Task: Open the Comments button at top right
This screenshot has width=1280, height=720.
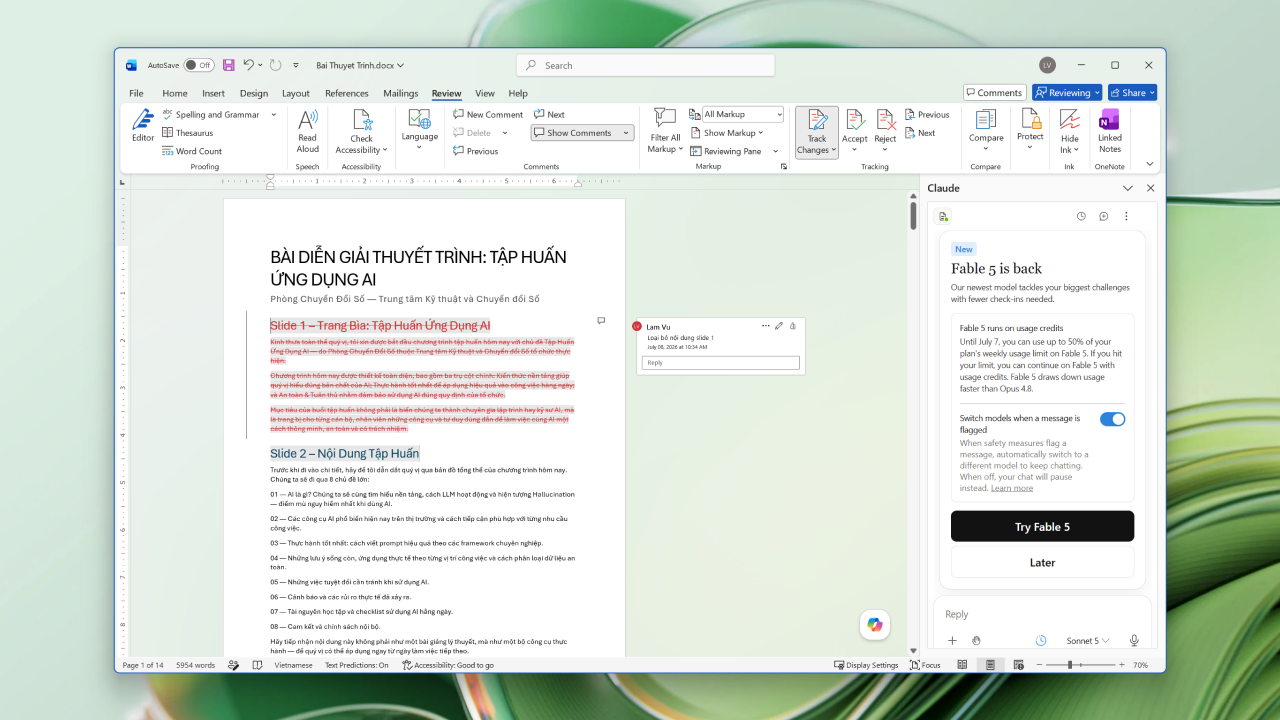Action: pyautogui.click(x=995, y=93)
